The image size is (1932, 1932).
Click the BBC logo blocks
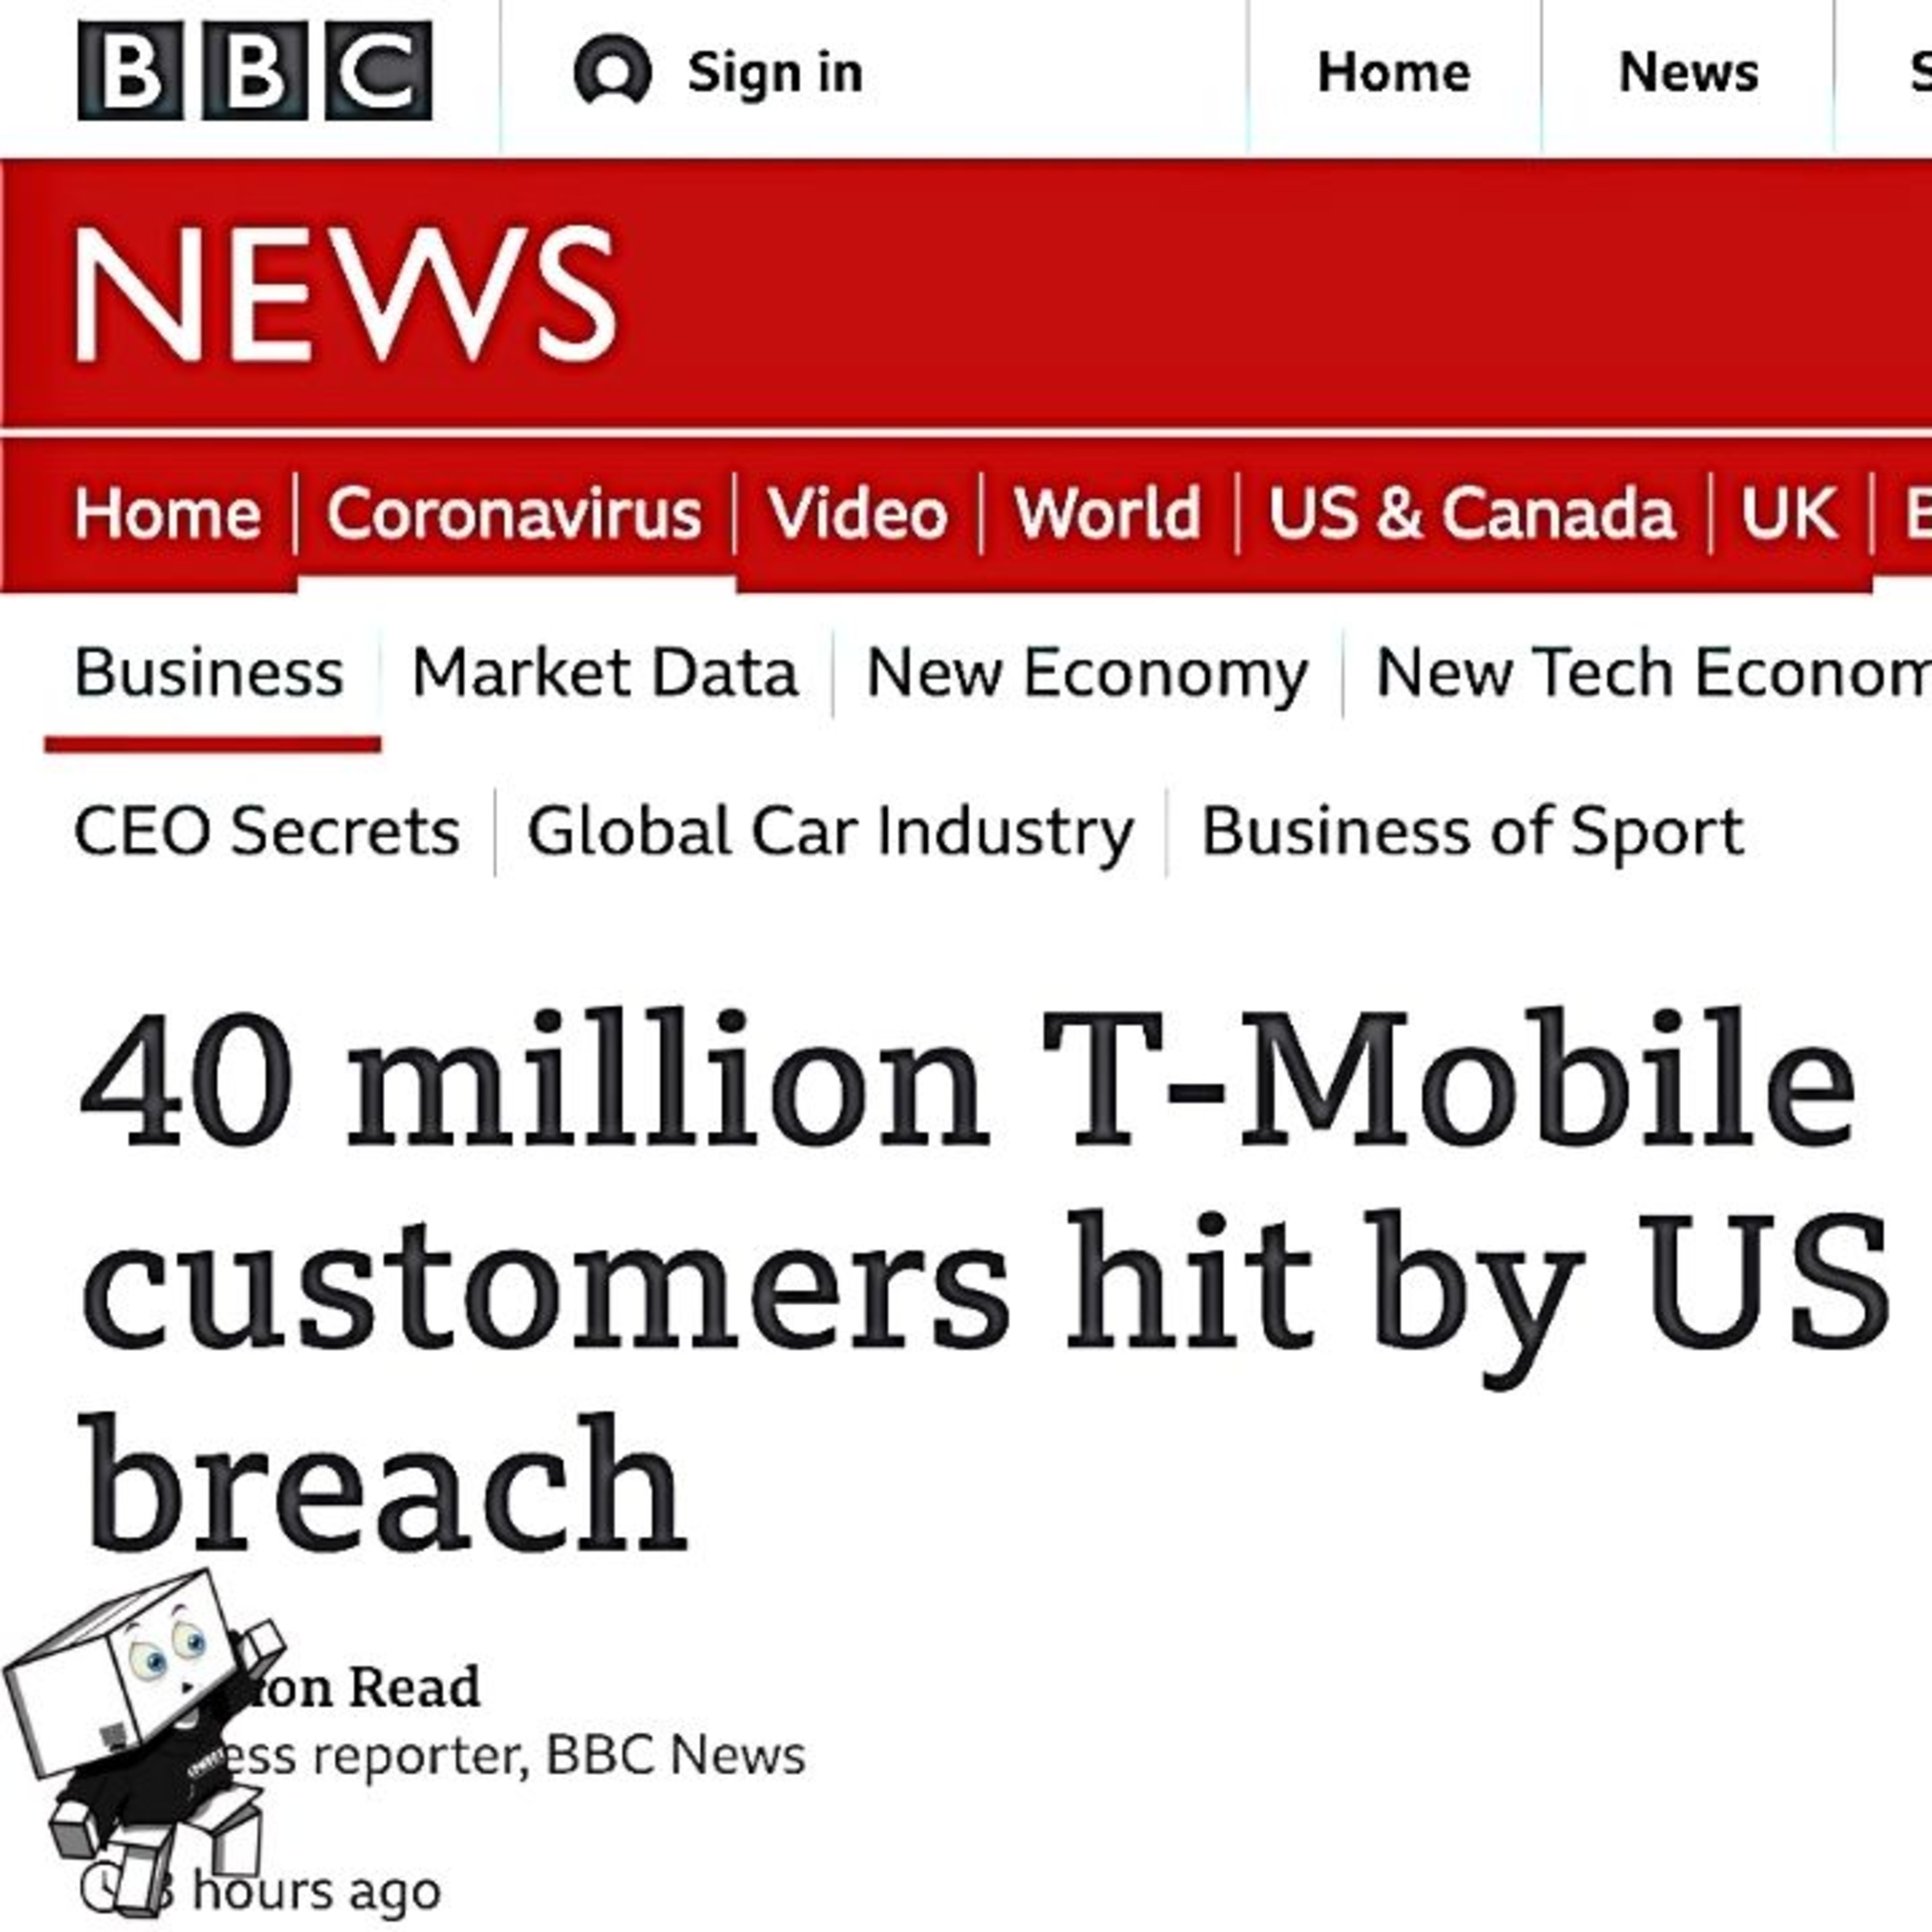click(255, 71)
